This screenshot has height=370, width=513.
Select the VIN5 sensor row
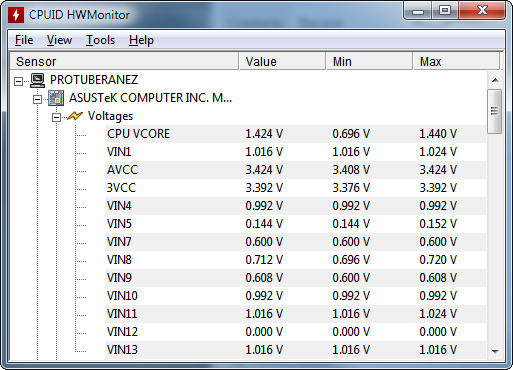(x=295, y=224)
